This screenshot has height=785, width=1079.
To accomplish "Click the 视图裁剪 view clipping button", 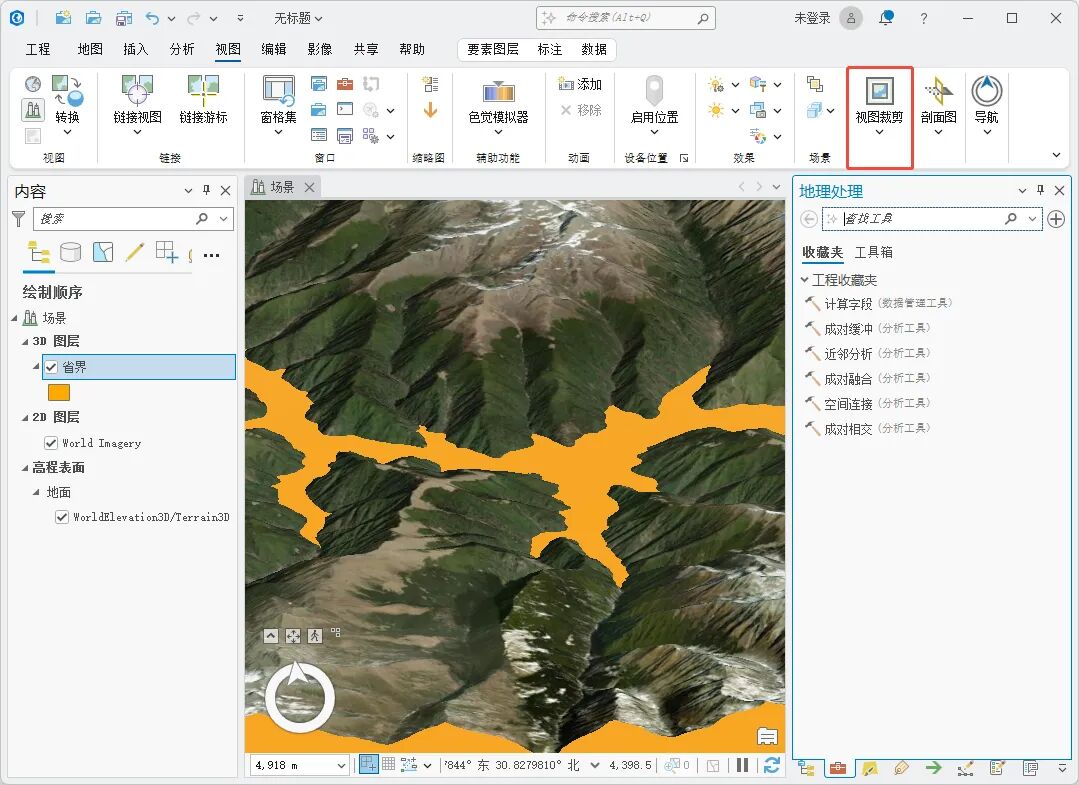I will [879, 103].
